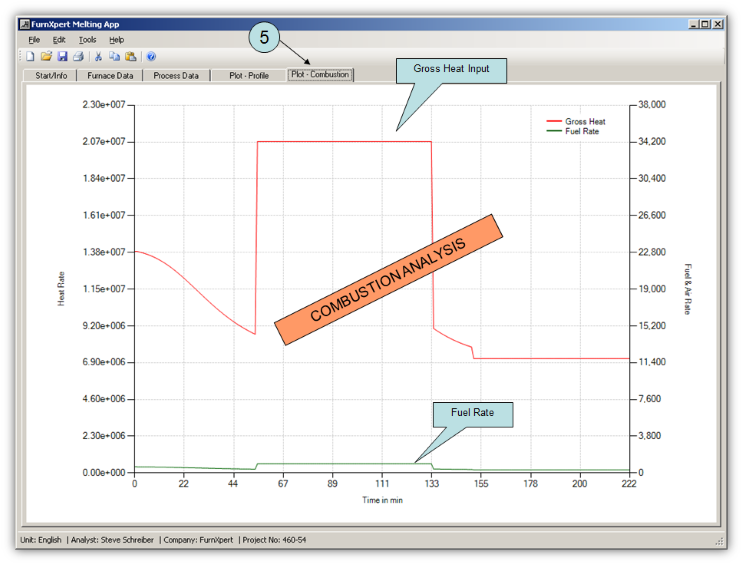Viewport: 743px width, 565px height.
Task: Switch to the Start/Info tab
Action: tap(51, 75)
